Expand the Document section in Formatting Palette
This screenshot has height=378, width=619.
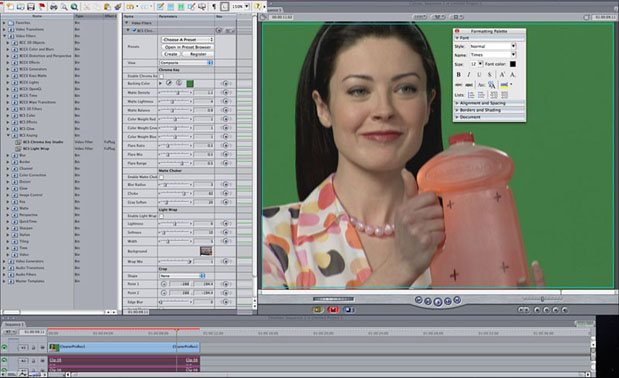457,117
